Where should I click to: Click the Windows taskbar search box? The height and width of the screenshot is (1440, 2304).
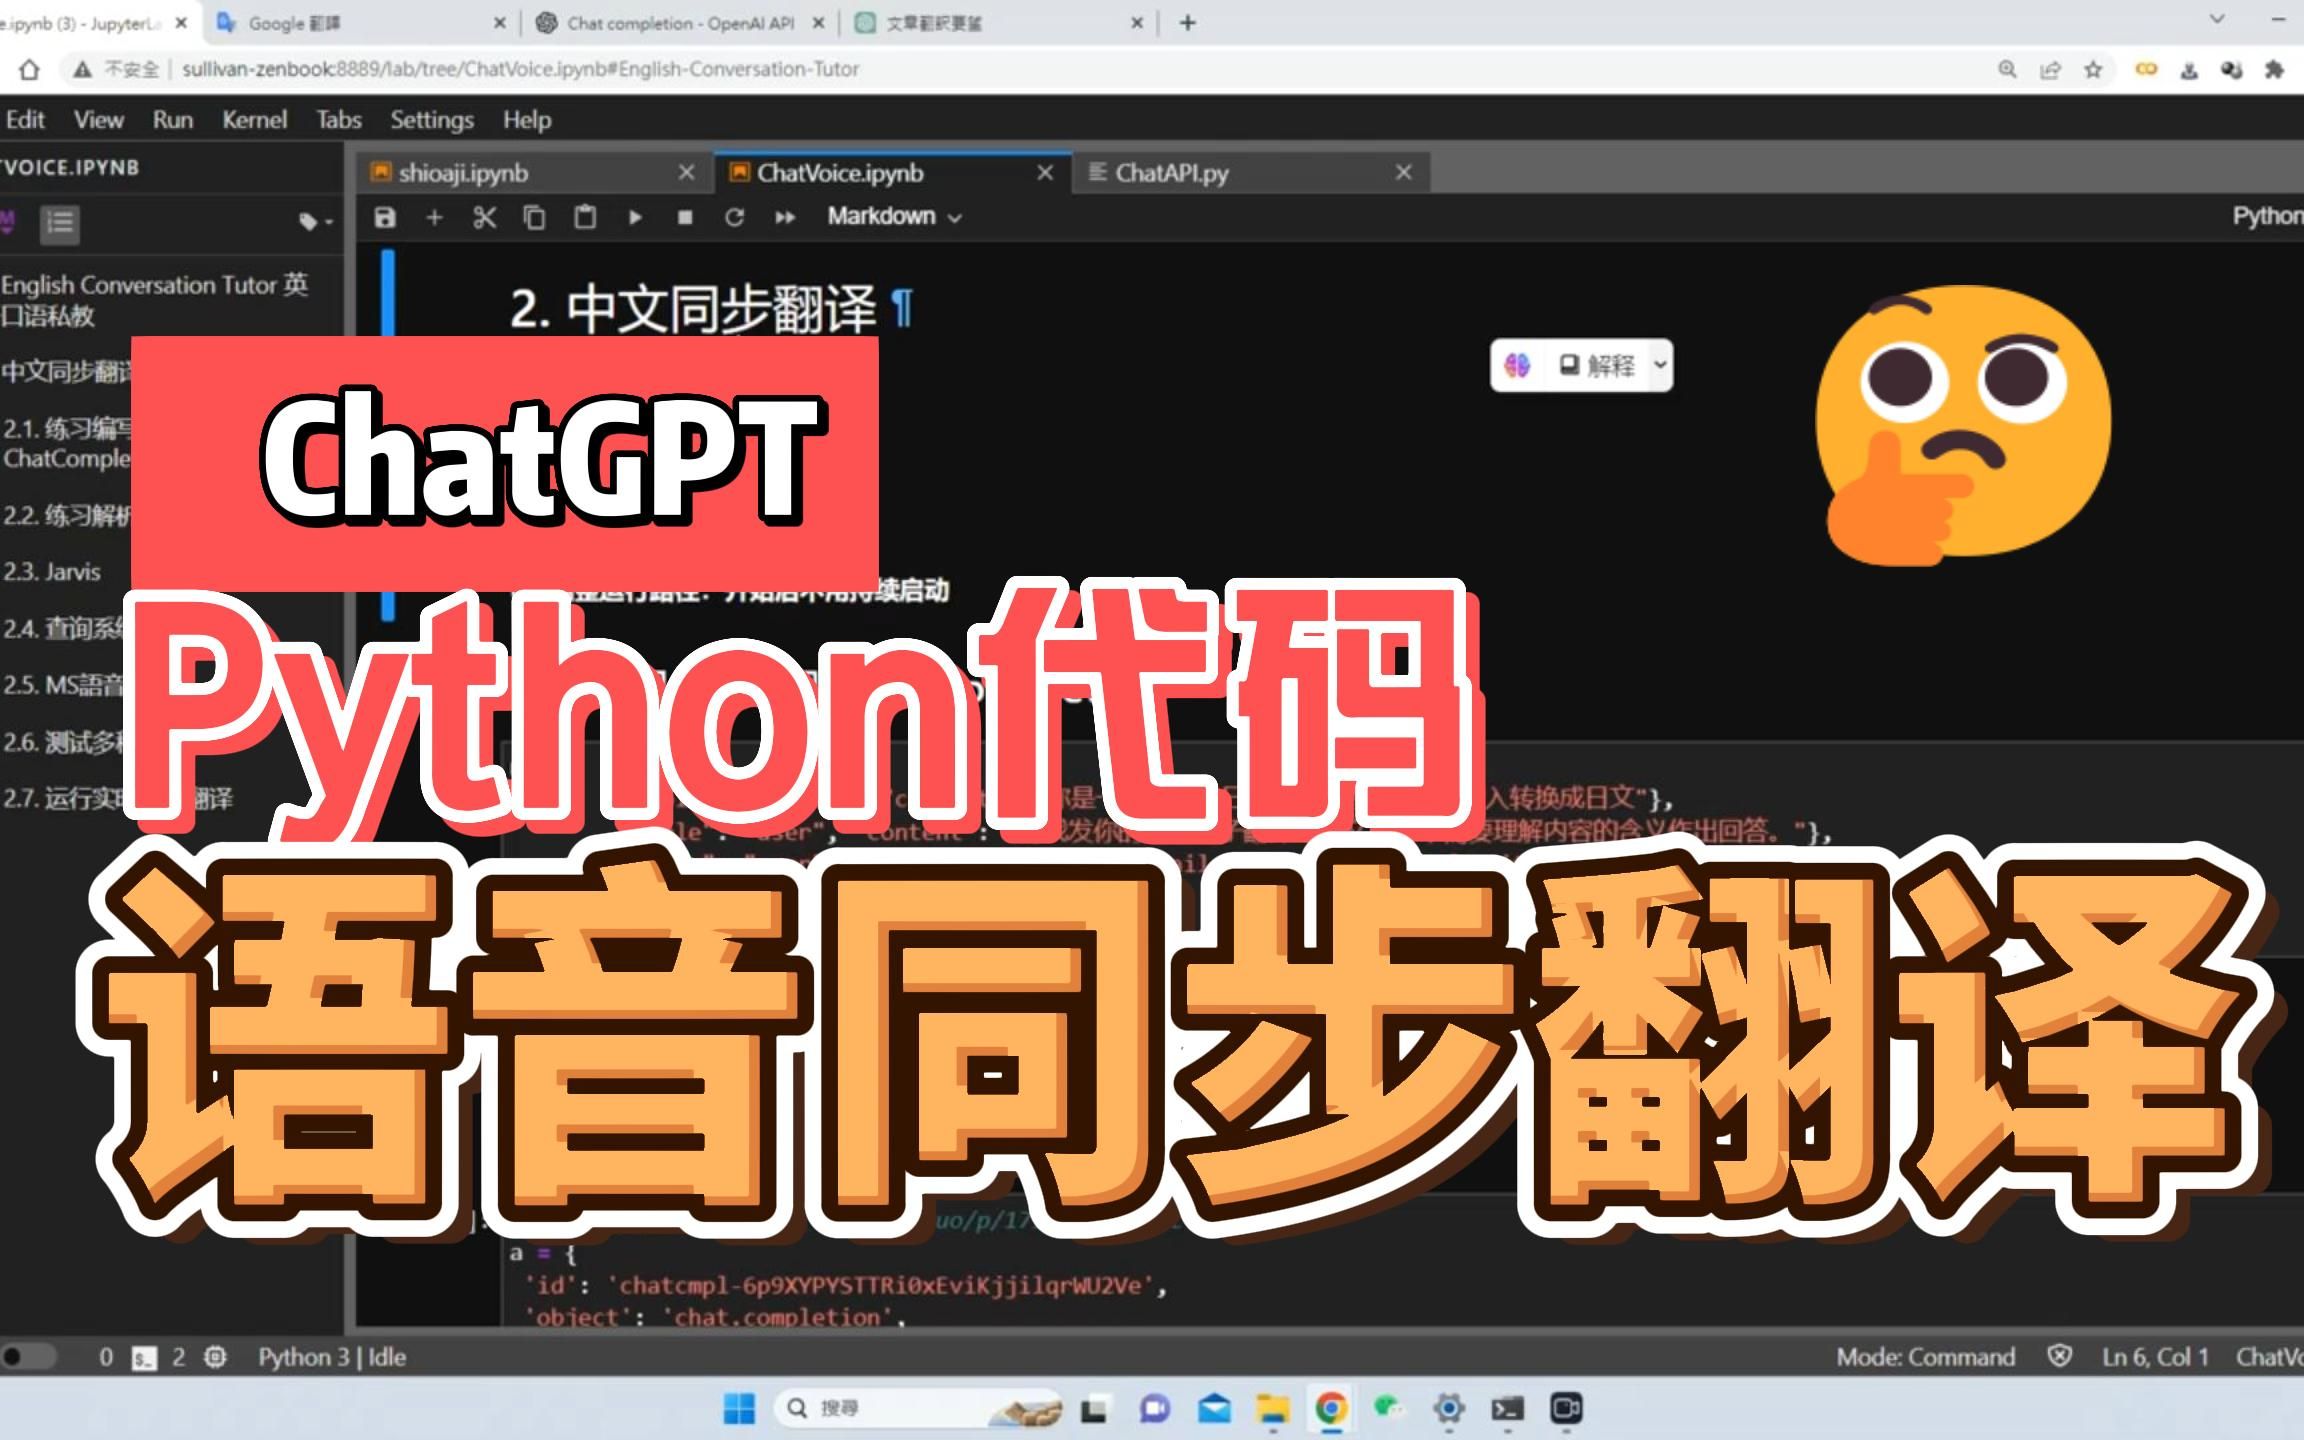[918, 1408]
